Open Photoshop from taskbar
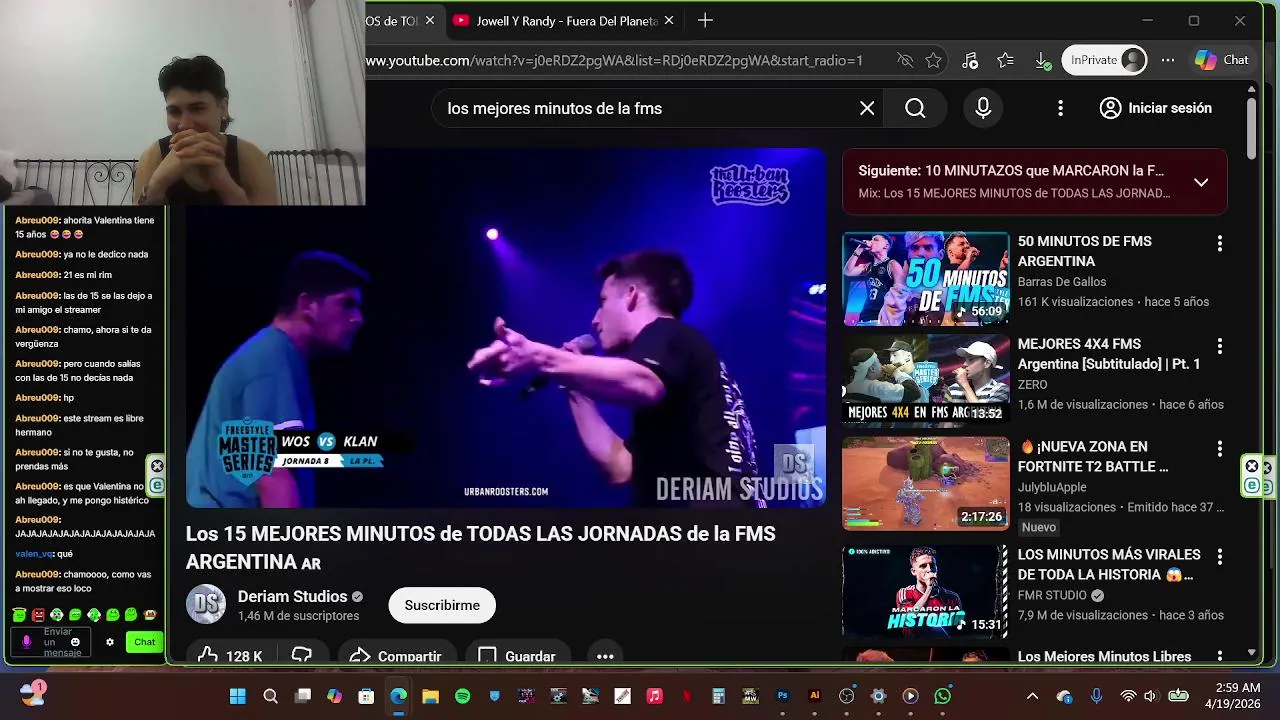 pyautogui.click(x=782, y=696)
